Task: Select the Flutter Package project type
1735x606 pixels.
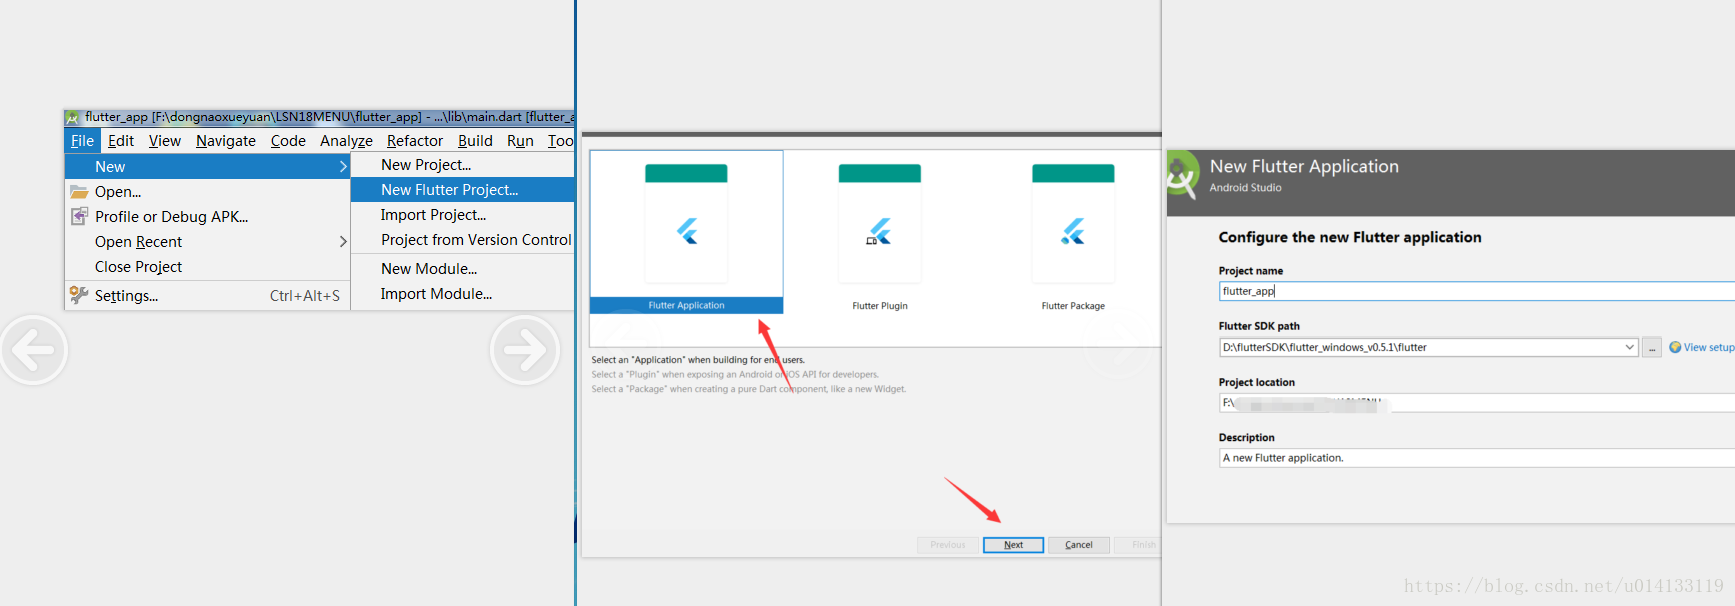Action: 1073,232
